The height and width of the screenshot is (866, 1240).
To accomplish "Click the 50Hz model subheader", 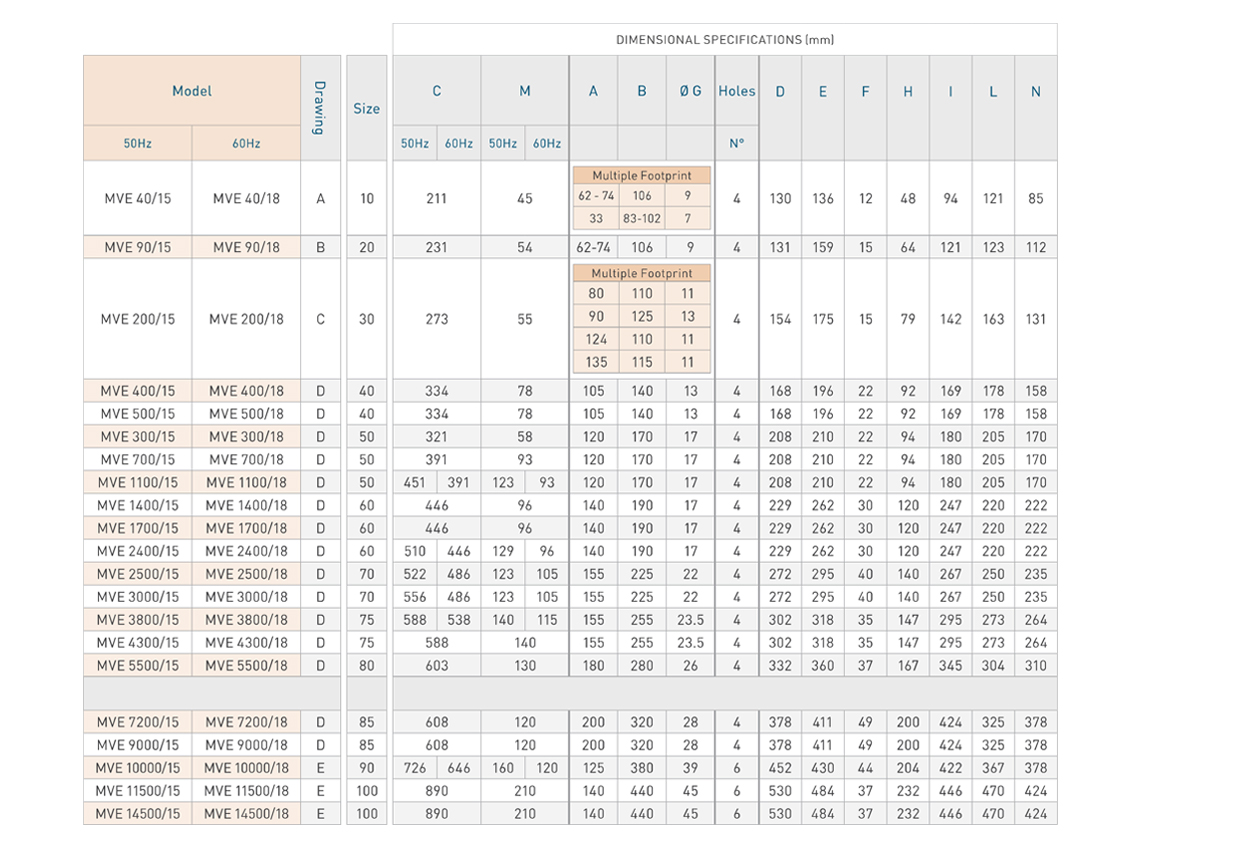I will 138,143.
